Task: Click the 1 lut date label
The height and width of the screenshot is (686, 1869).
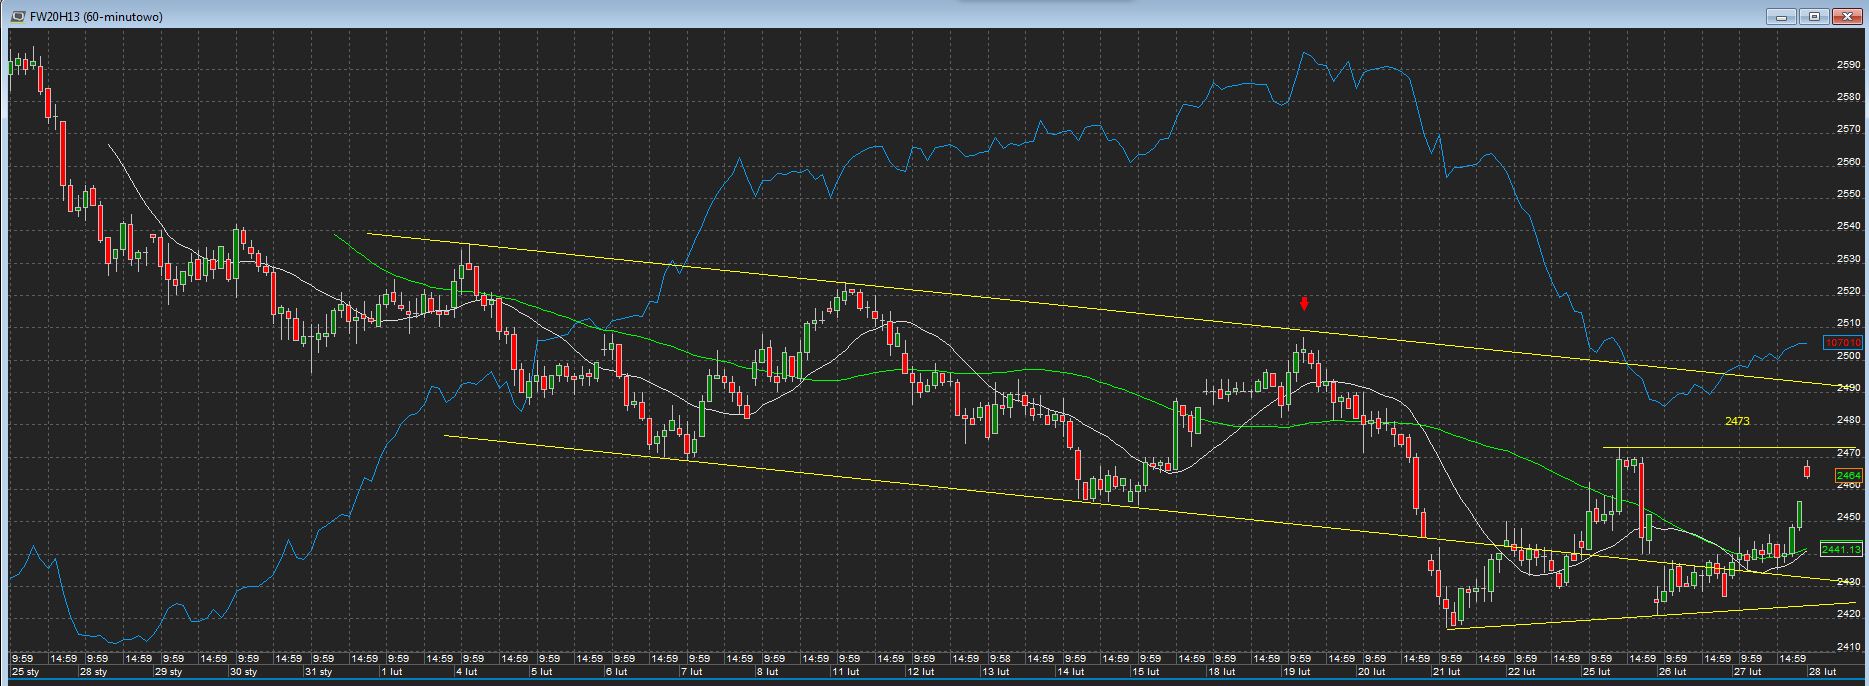Action: coord(391,672)
